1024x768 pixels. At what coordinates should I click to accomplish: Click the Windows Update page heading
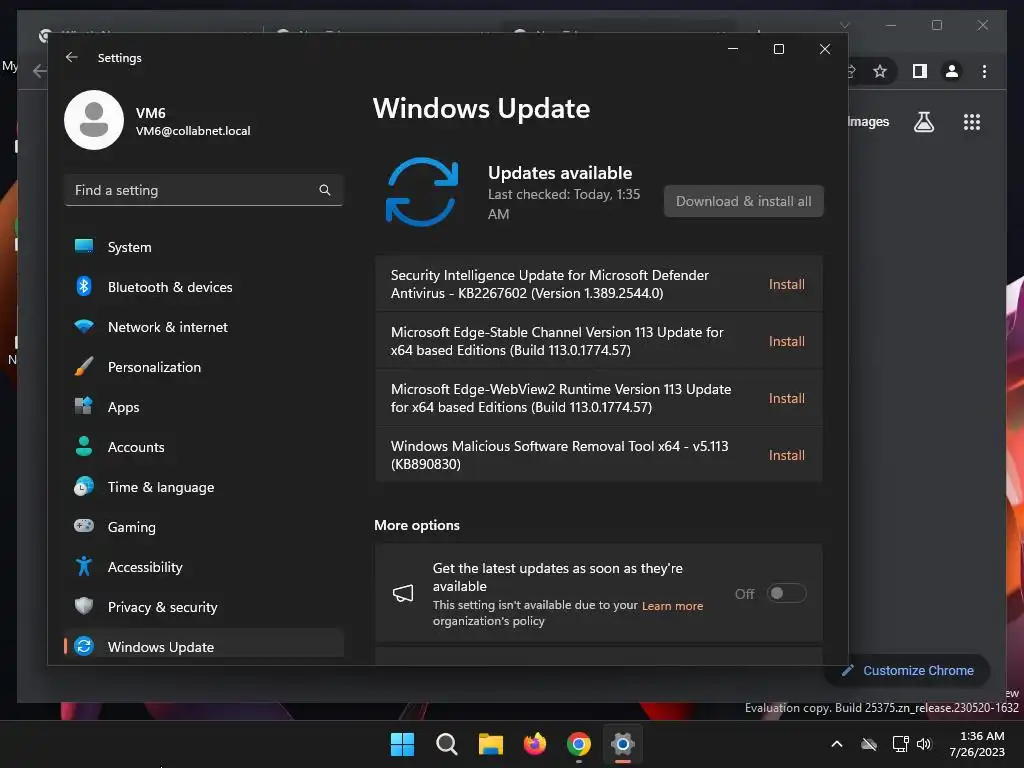coord(481,108)
